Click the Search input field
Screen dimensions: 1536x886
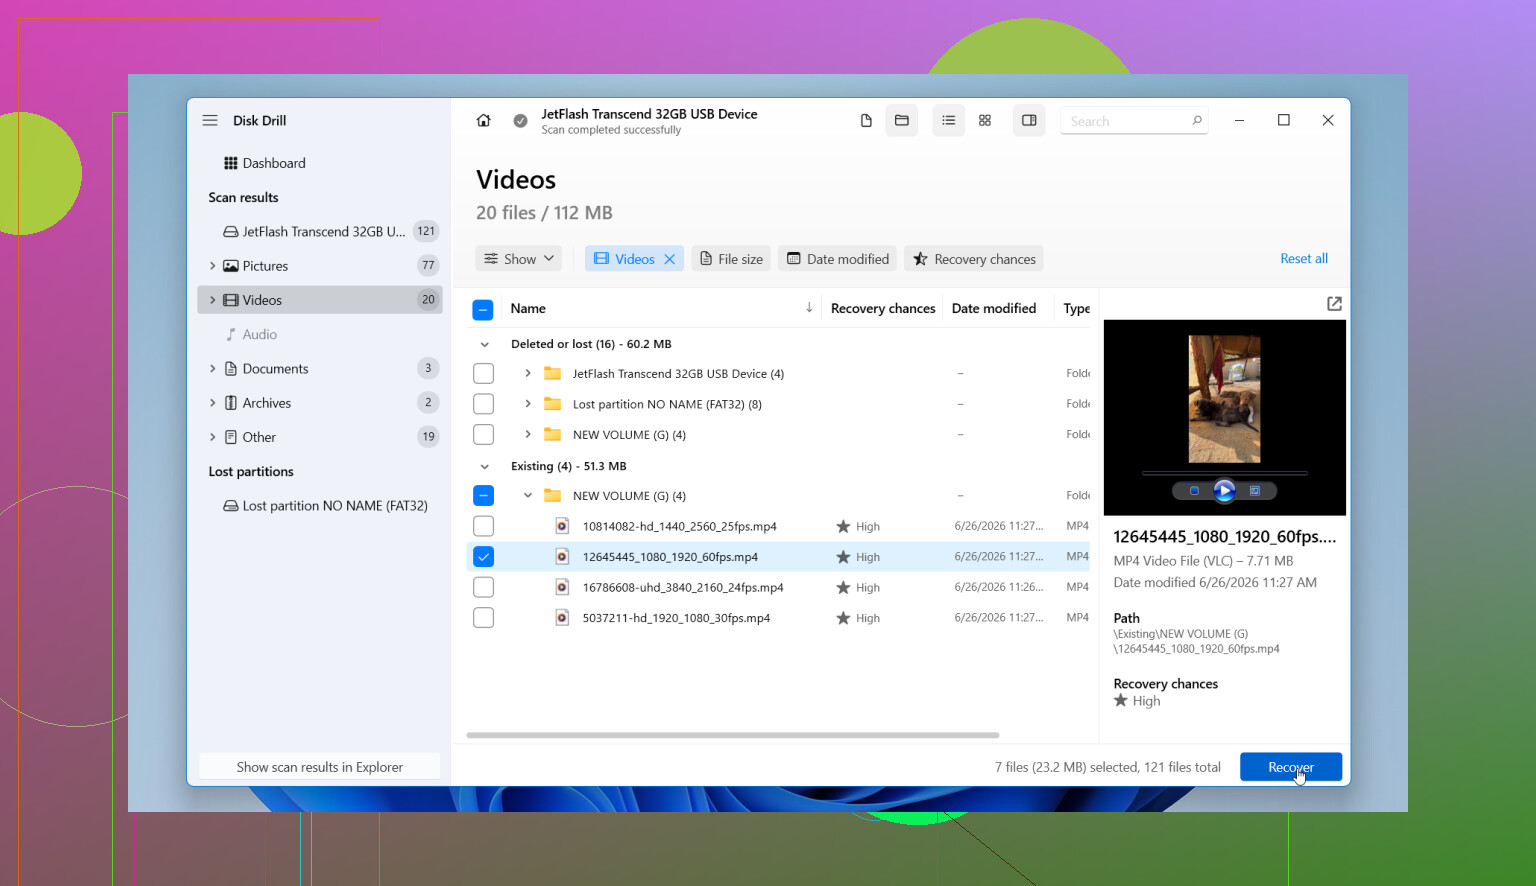1127,121
